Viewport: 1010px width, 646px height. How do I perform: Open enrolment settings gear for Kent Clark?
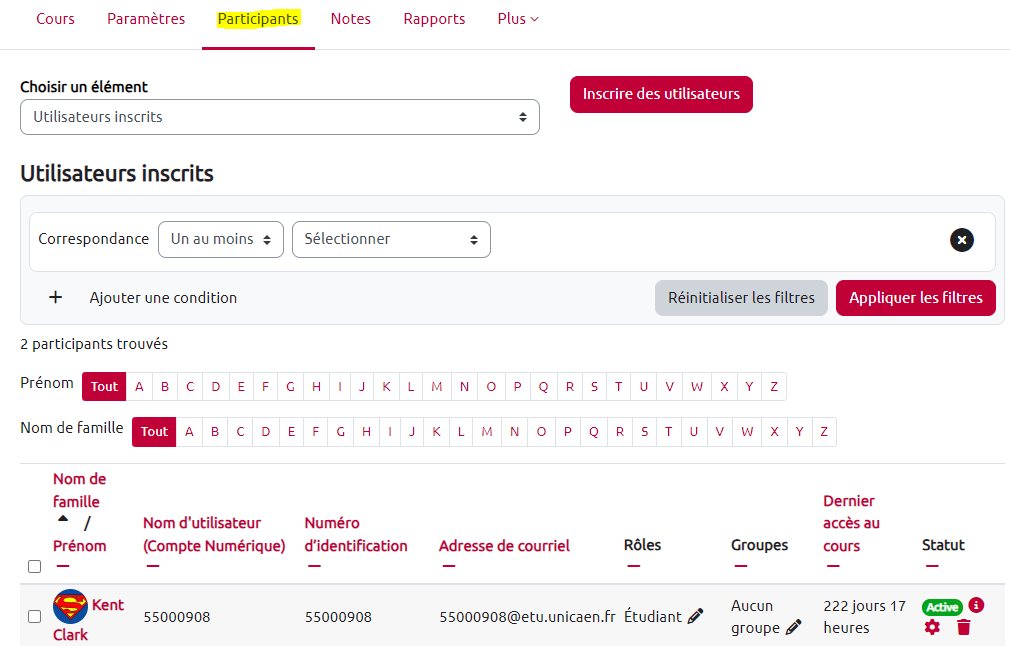pyautogui.click(x=932, y=627)
